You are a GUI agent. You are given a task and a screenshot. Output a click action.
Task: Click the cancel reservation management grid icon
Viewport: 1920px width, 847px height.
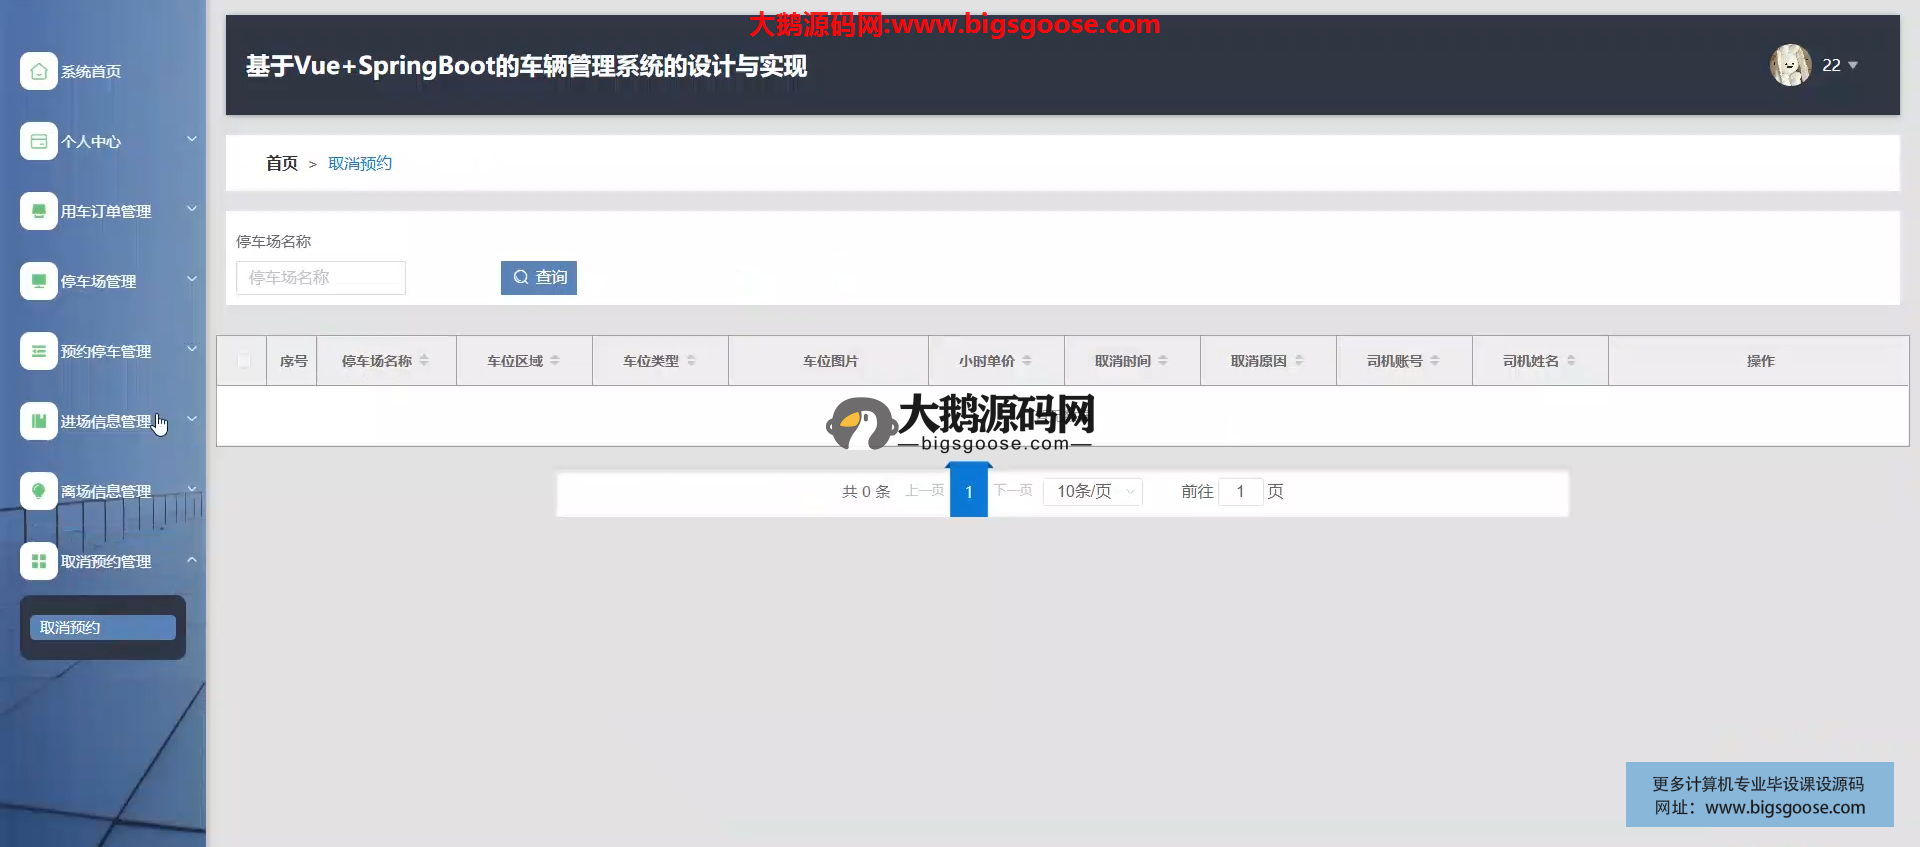(38, 561)
